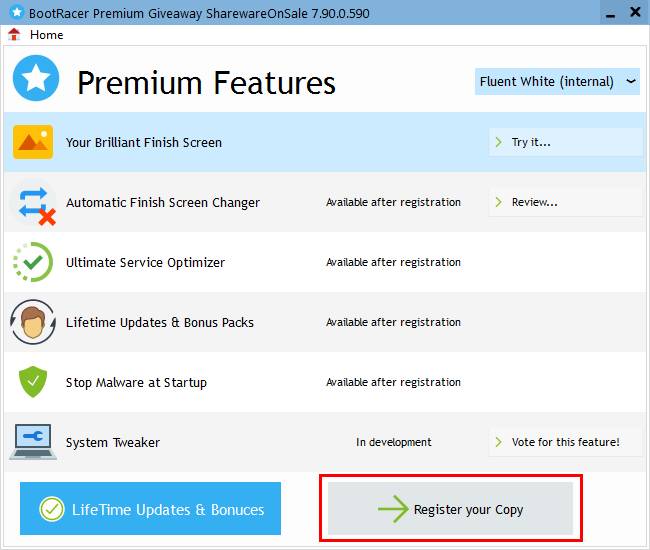Open the Fluent White theme dropdown

pos(557,82)
